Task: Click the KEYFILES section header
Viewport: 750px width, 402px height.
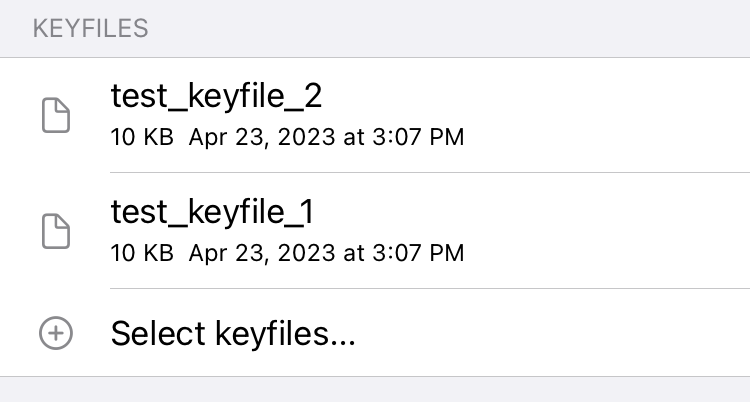Action: [x=90, y=29]
